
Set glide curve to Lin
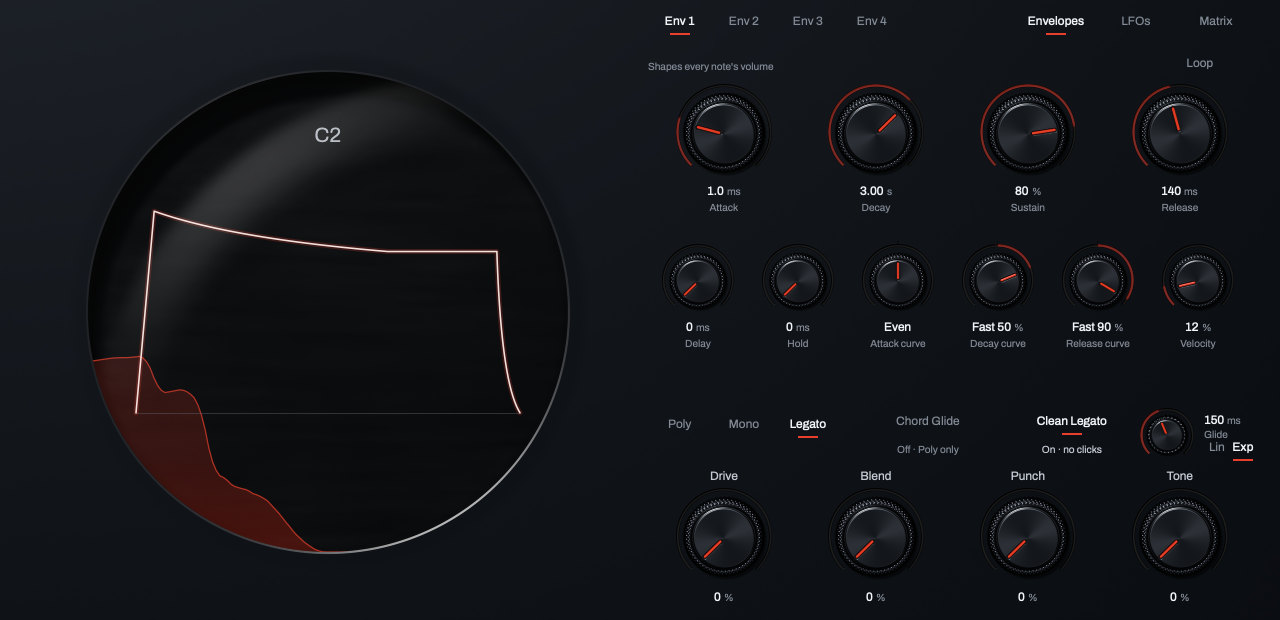[1217, 447]
